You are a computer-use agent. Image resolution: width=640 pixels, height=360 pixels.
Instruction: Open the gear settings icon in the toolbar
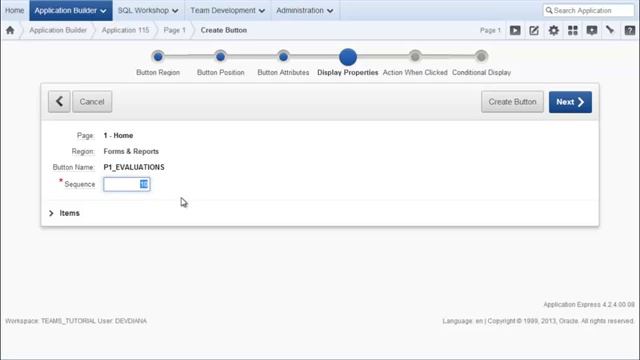point(553,30)
